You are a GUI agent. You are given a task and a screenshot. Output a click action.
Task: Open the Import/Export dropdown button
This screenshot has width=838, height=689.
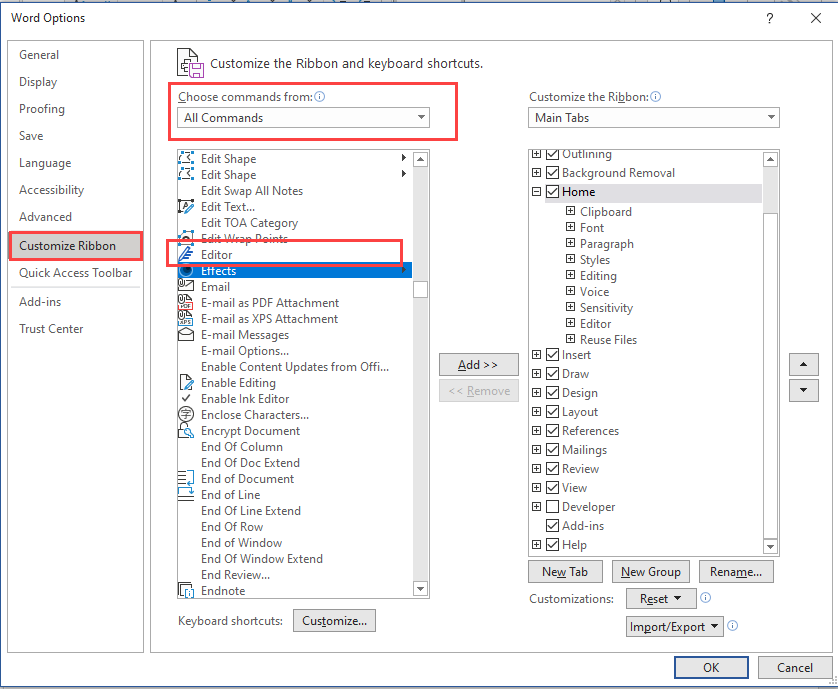tap(674, 626)
